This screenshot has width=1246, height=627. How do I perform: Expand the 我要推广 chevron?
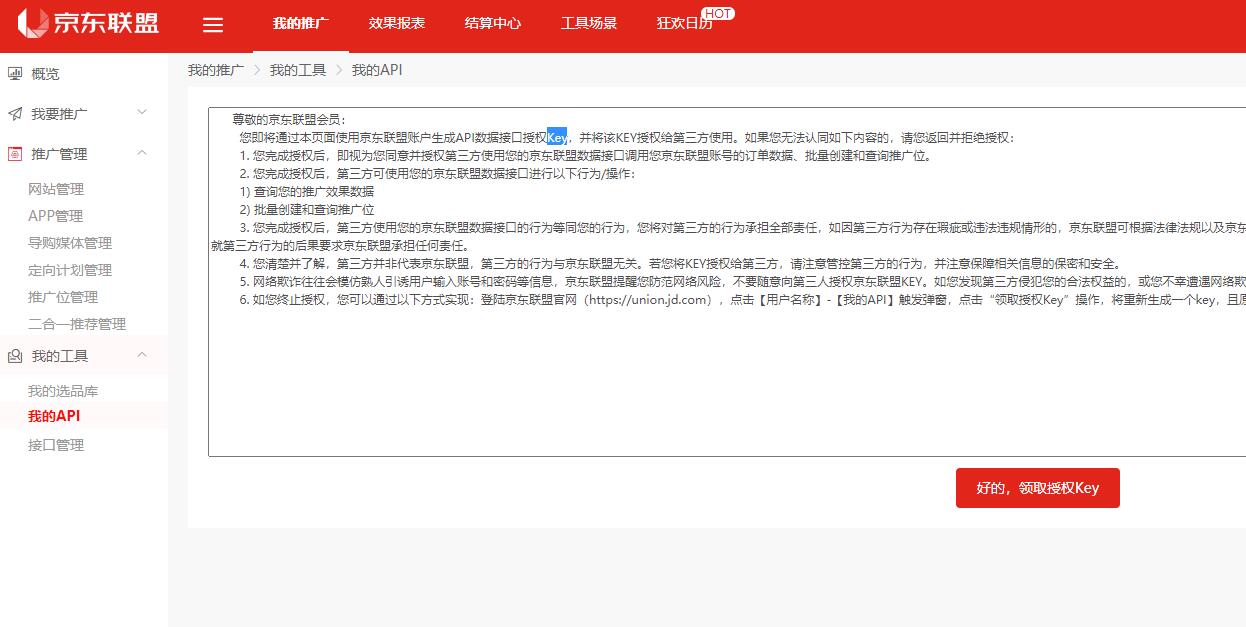coord(142,112)
